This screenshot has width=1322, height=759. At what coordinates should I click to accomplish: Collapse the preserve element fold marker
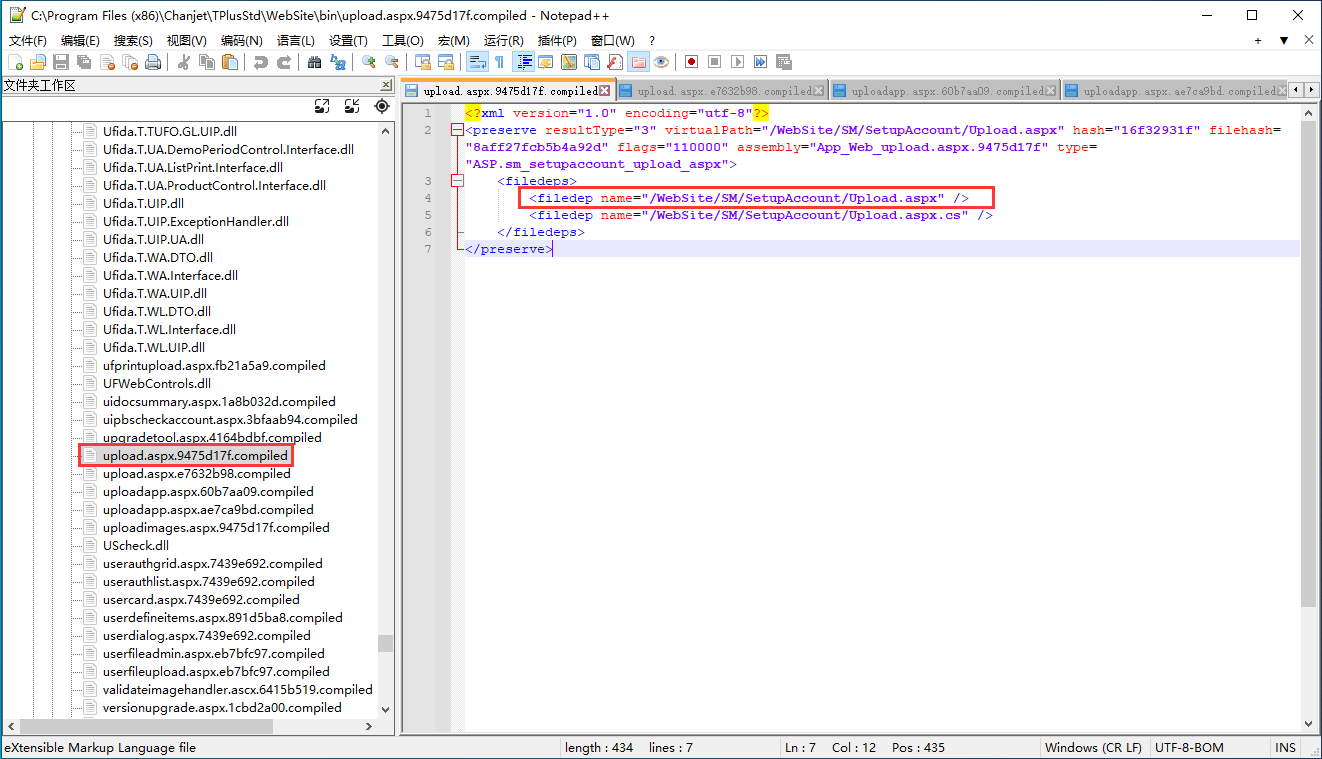[458, 130]
